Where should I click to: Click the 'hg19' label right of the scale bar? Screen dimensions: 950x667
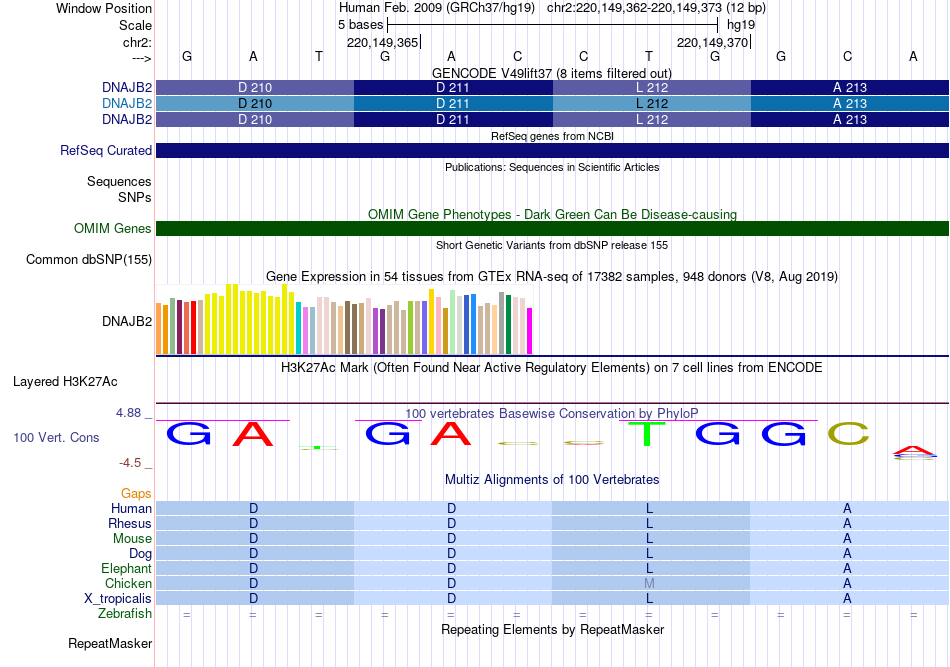click(741, 25)
